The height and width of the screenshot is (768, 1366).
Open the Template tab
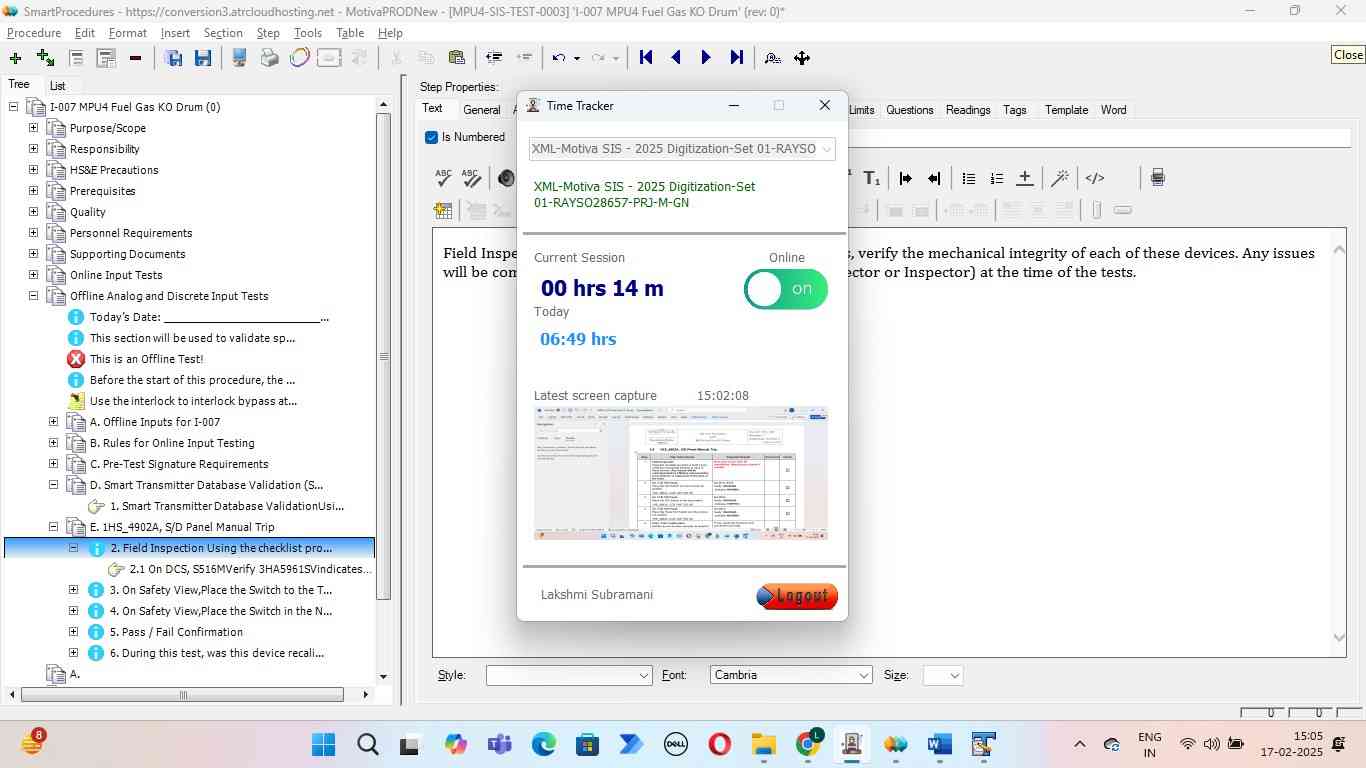(x=1066, y=110)
